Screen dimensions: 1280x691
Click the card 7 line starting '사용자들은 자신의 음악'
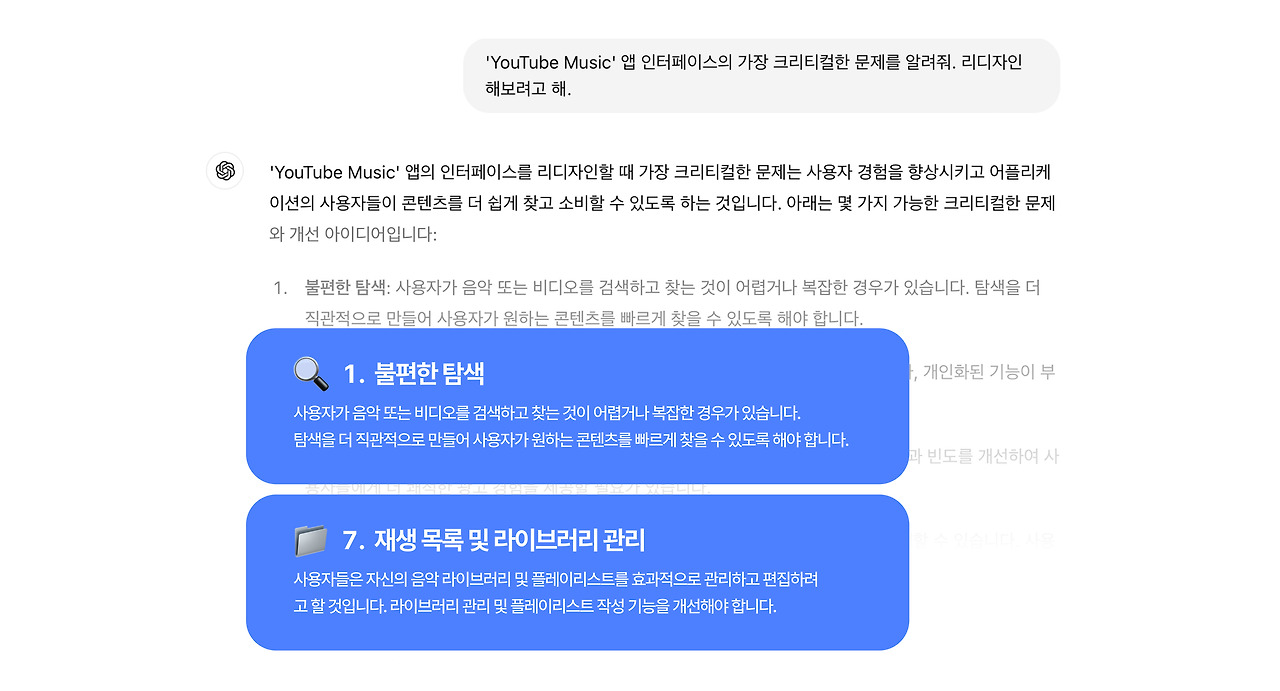tap(556, 579)
